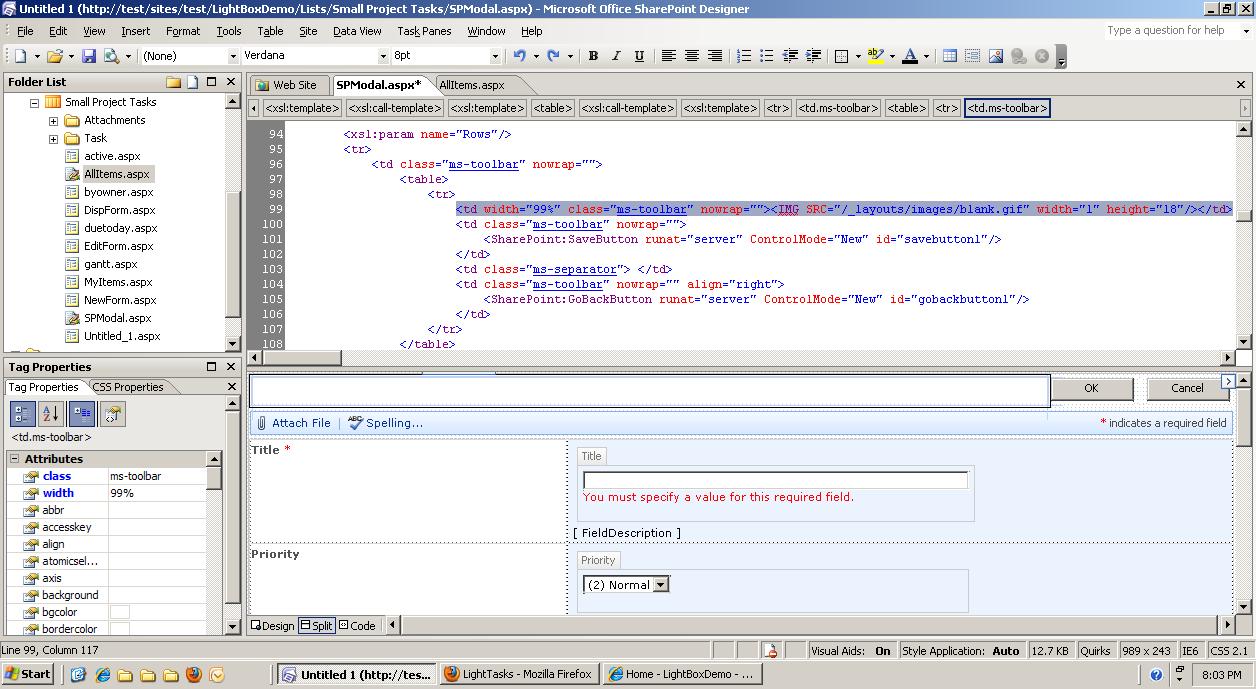
Task: Click the Insert Layer icon
Action: point(972,56)
